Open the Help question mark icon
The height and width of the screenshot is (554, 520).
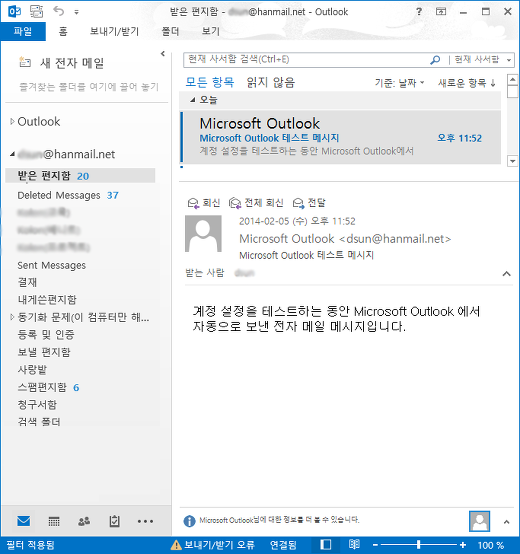coord(419,12)
